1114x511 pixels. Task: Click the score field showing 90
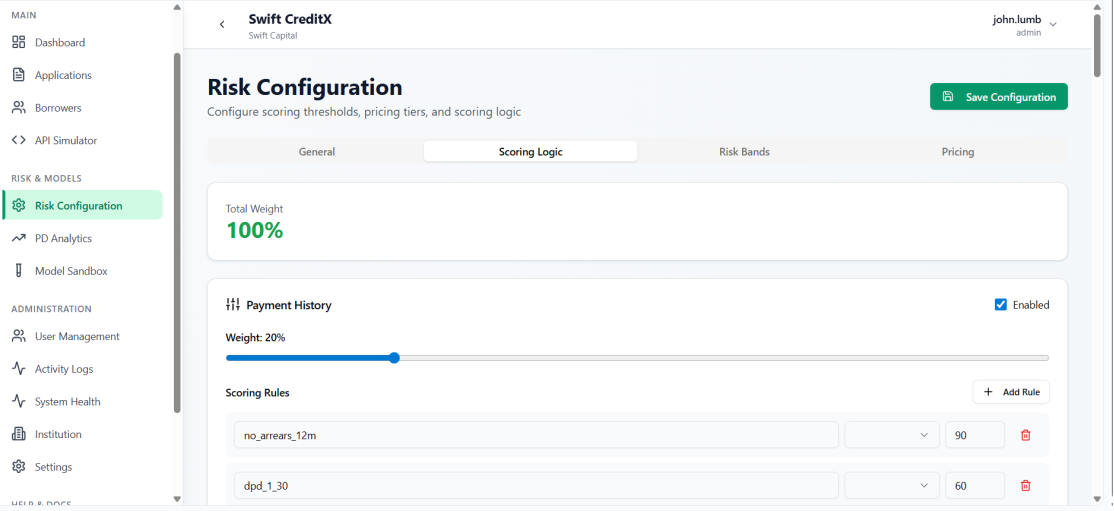974,435
